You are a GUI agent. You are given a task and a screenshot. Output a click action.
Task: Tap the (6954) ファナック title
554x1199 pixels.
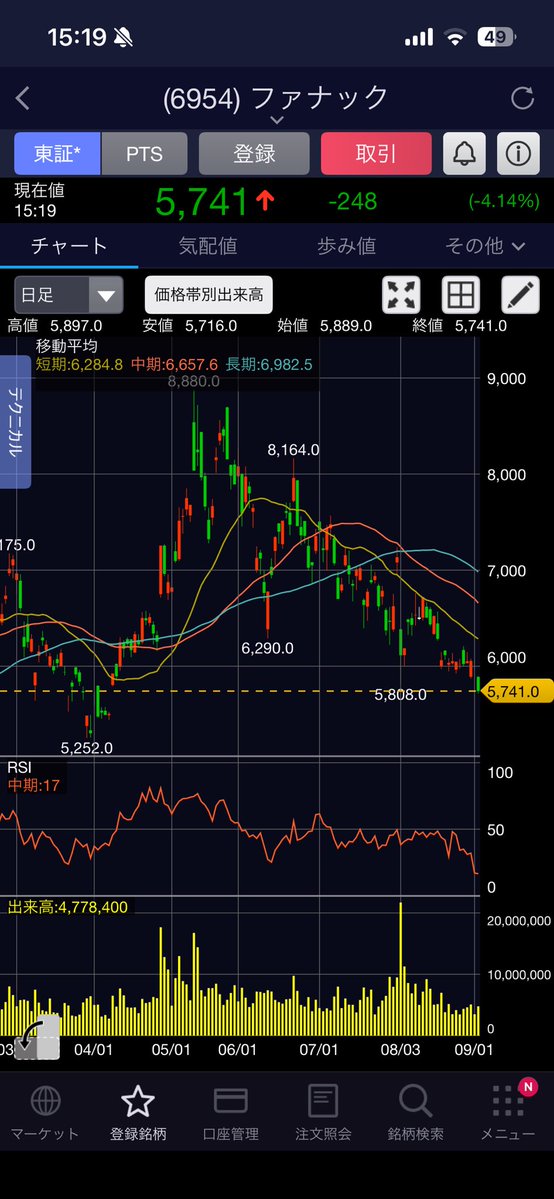pyautogui.click(x=276, y=98)
